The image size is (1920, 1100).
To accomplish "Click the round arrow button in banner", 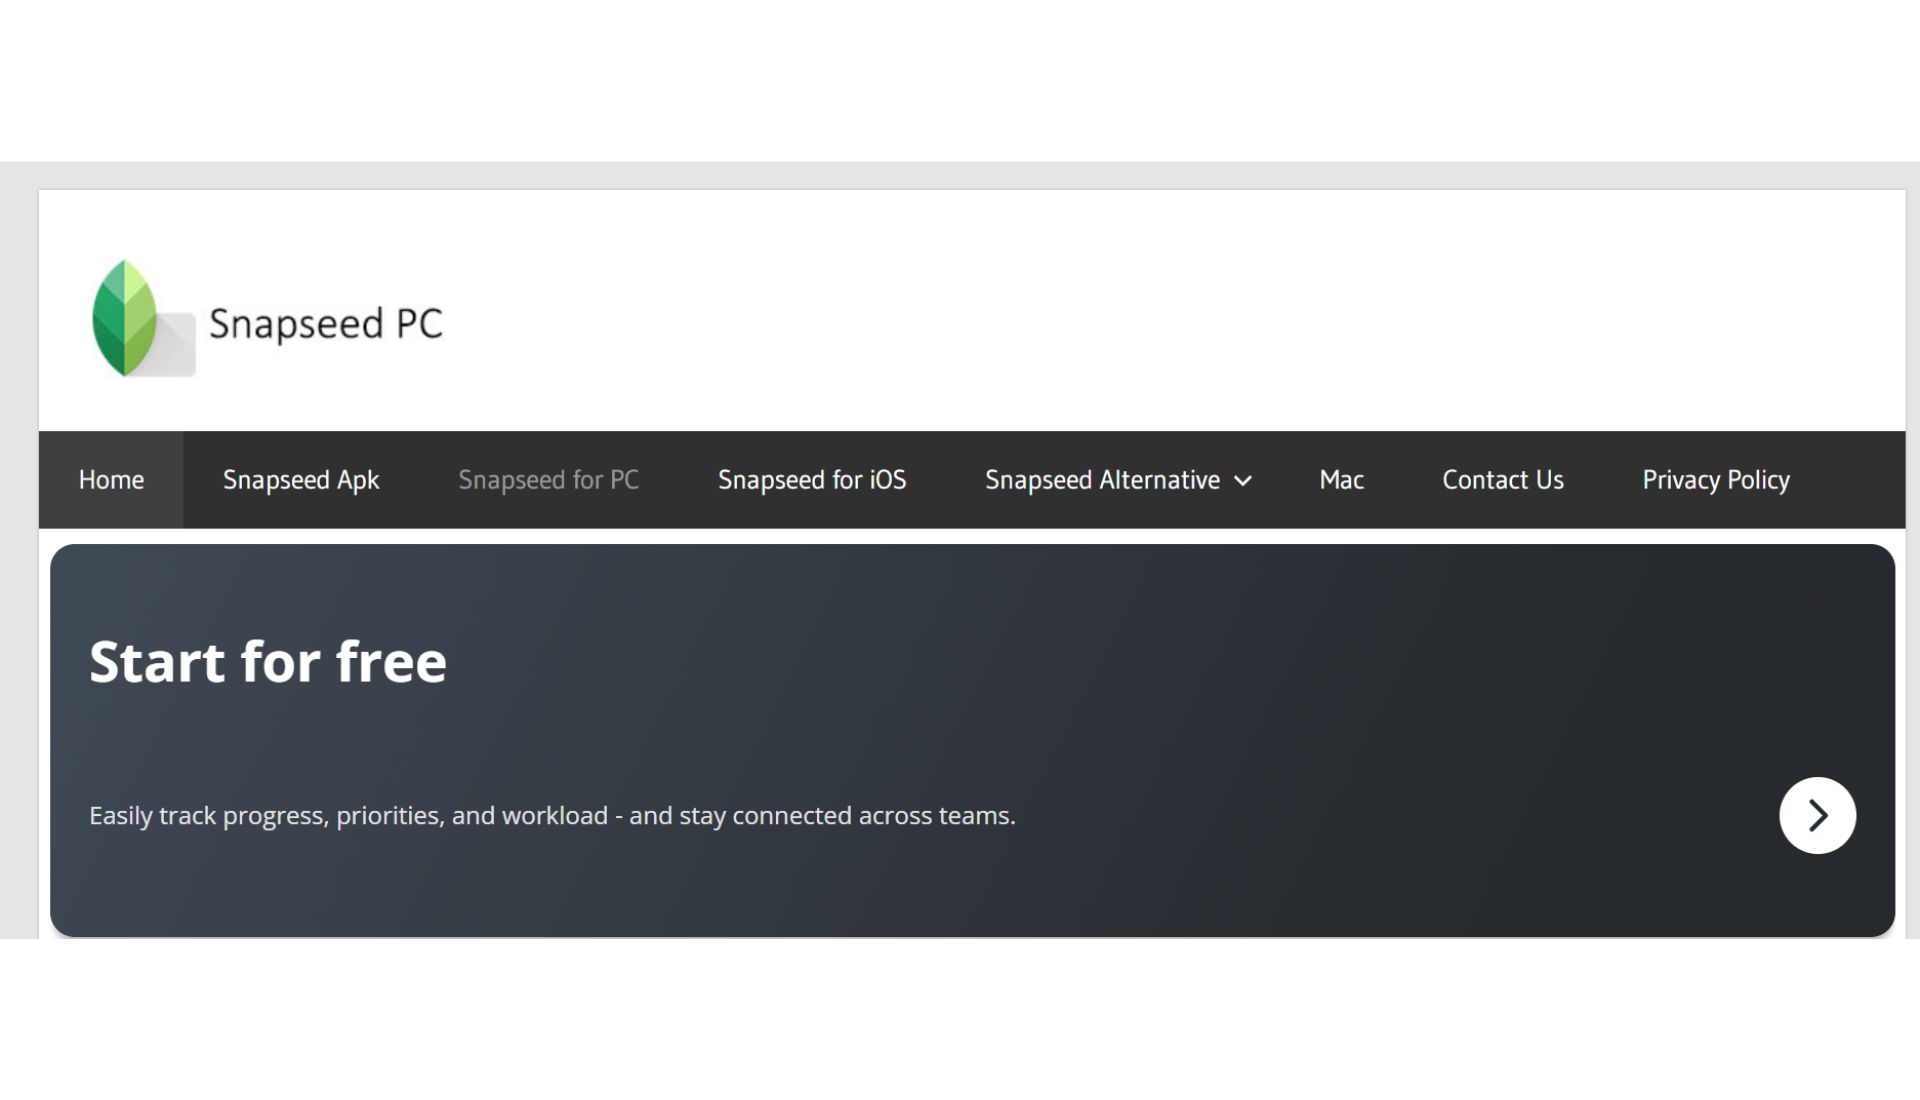I will coord(1817,815).
